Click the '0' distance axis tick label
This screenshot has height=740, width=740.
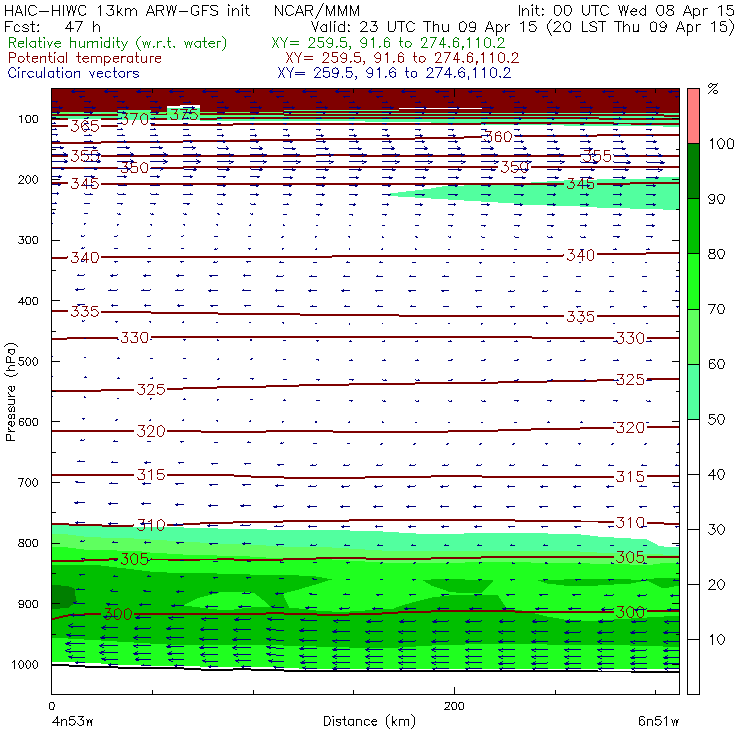(52, 706)
